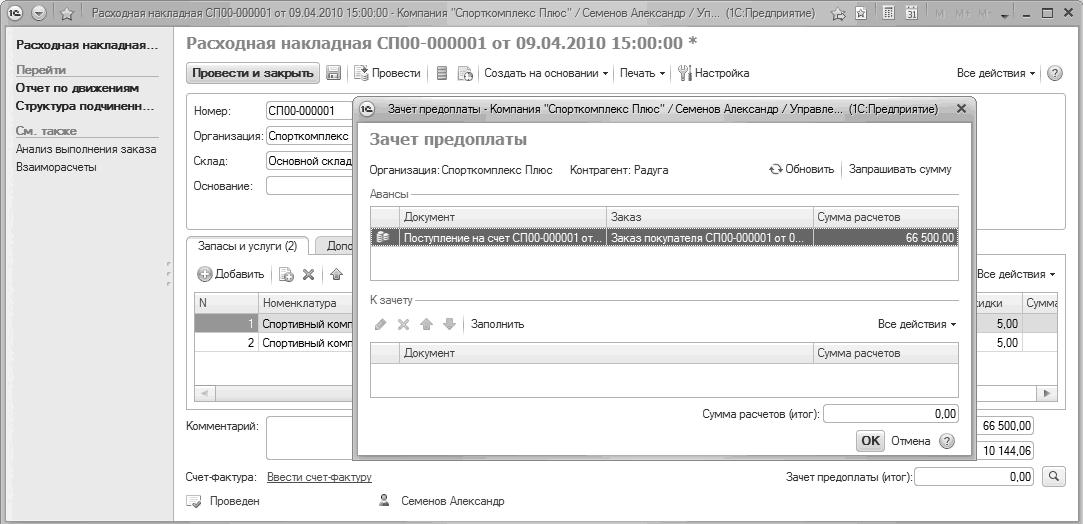This screenshot has height=524, width=1083.
Task: Click Обновить in the prepayment dialog
Action: tap(802, 169)
